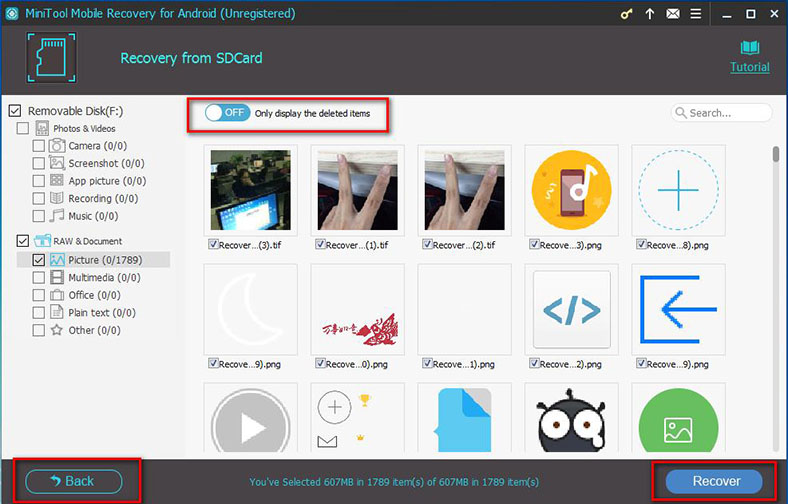This screenshot has width=788, height=504.
Task: Open the white moon thumbnail
Action: pyautogui.click(x=250, y=309)
